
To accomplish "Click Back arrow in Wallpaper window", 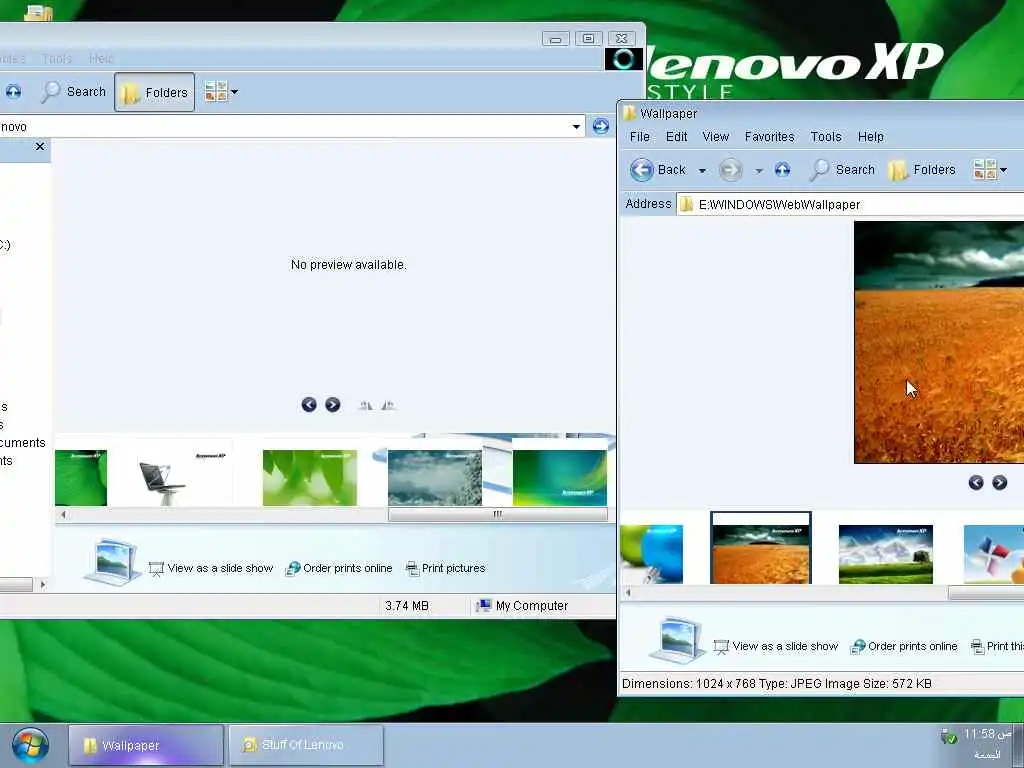I will [641, 170].
